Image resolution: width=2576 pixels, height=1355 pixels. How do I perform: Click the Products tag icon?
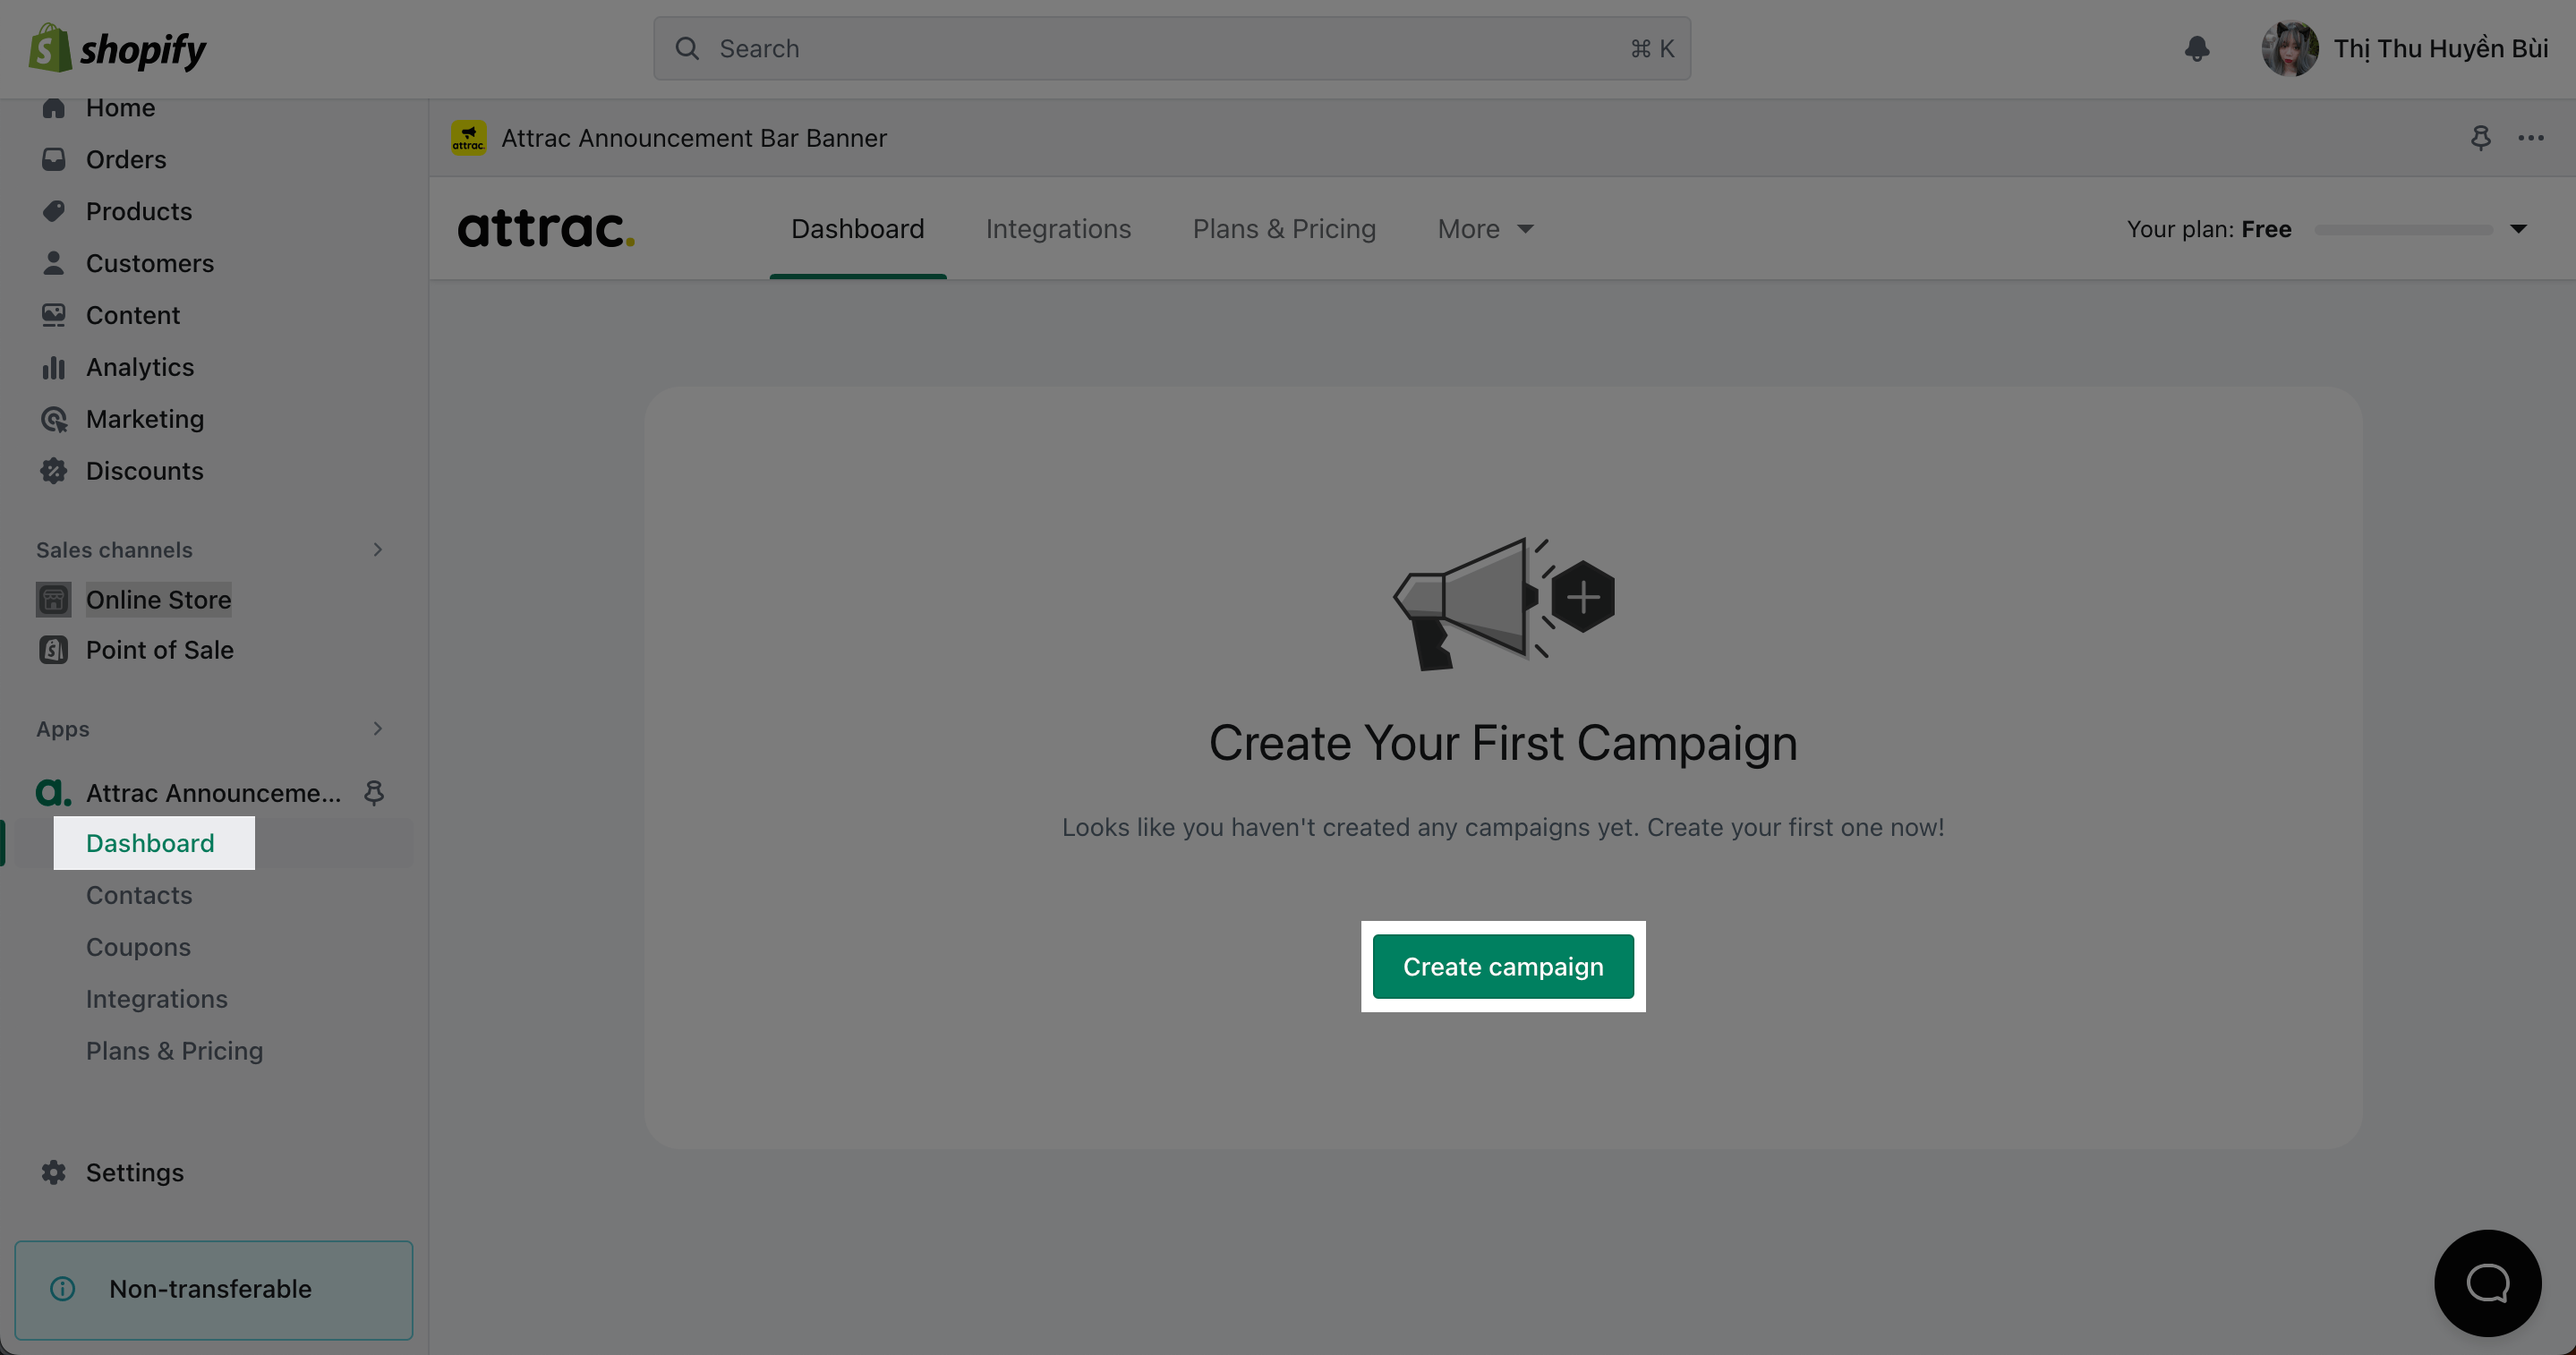point(54,211)
